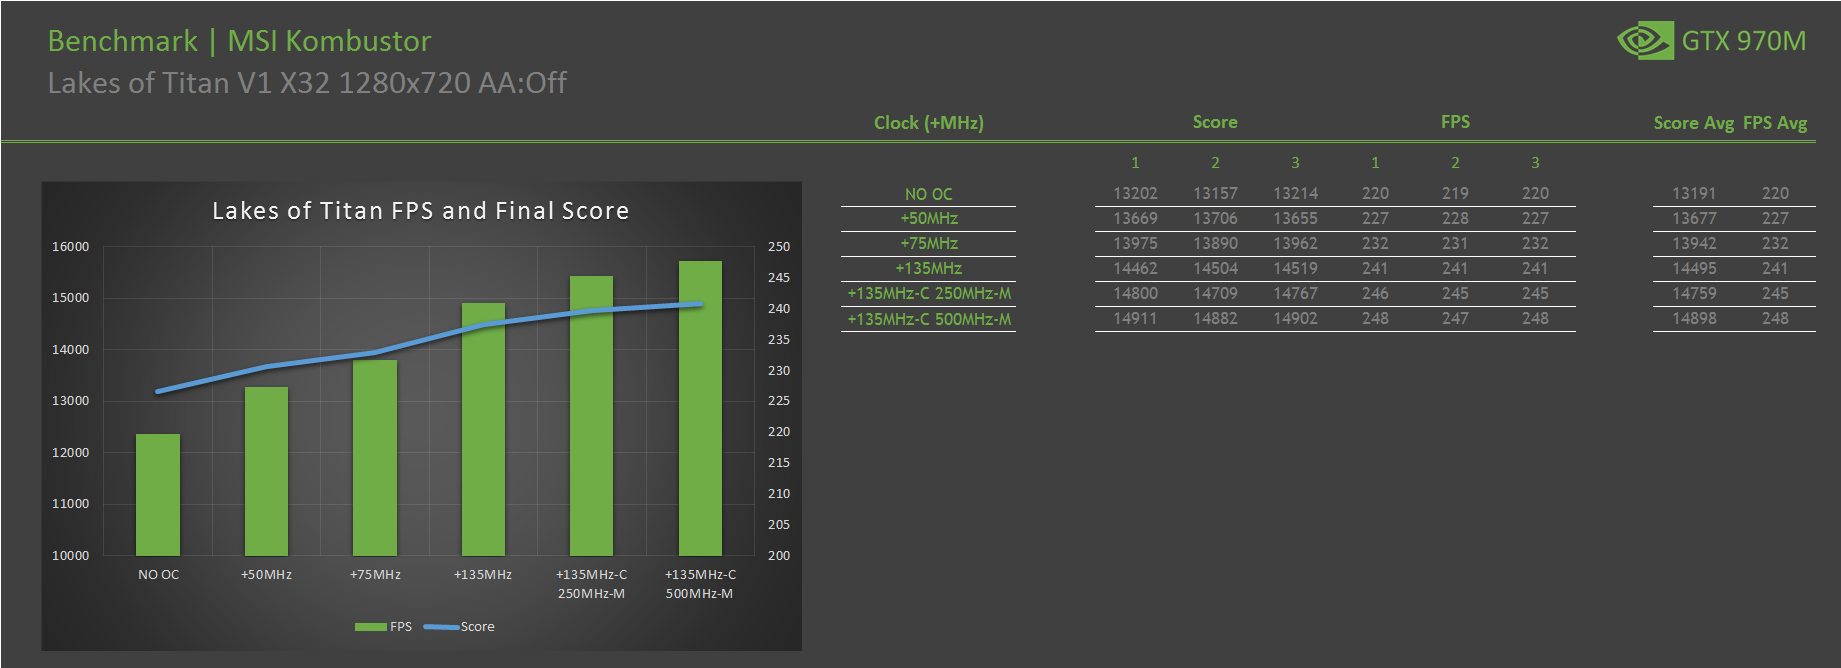
Task: Click the Score Avg value '14759'
Action: point(1694,294)
